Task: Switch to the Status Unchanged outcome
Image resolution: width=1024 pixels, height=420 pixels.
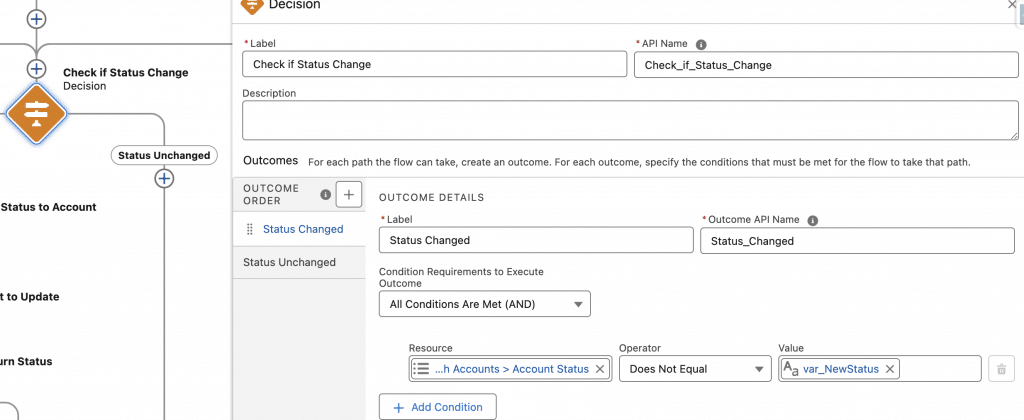Action: (289, 262)
